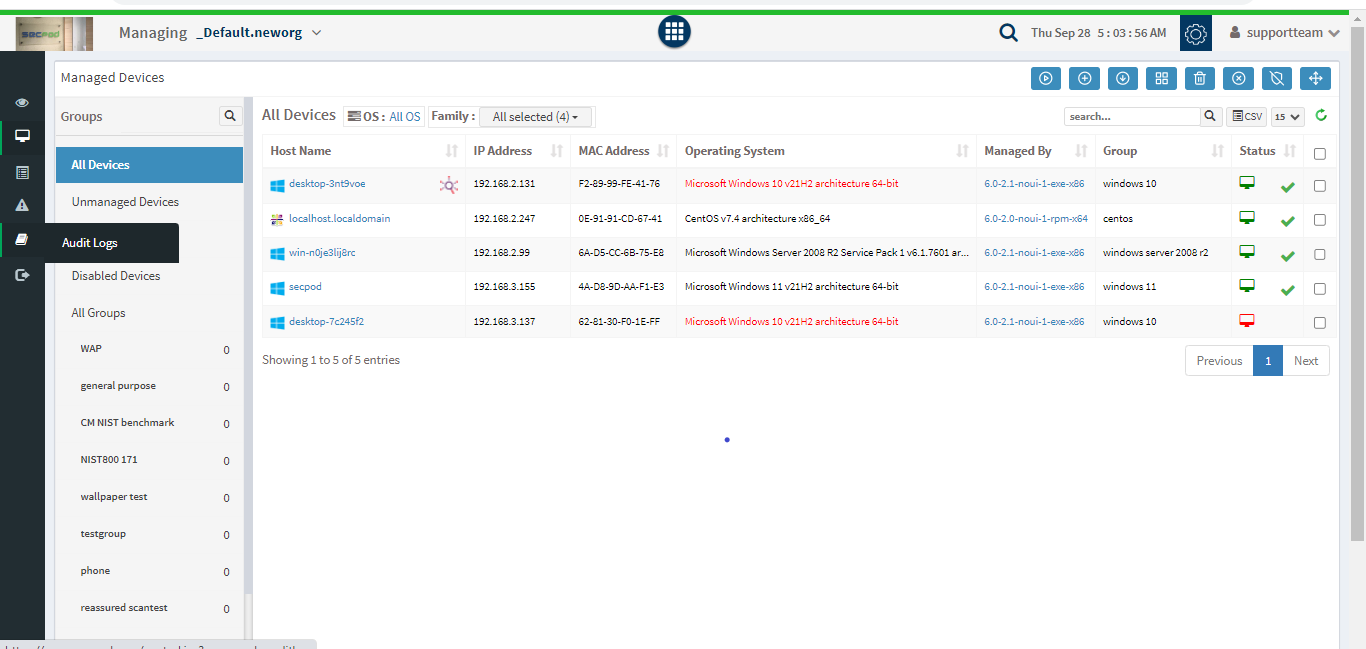Click green checkmark in secpod row
Screen dimensions: 1366x649
(1288, 290)
